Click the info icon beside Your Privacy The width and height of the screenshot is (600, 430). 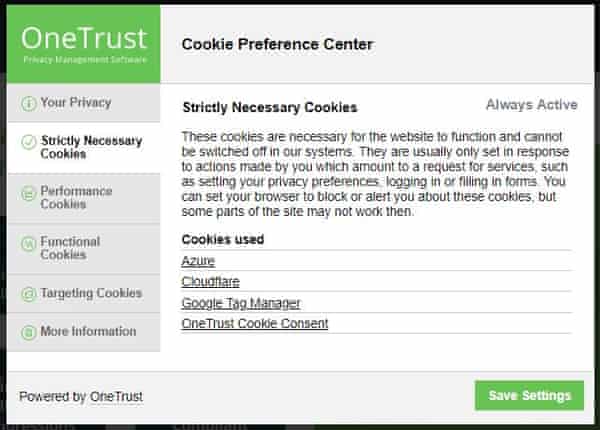pyautogui.click(x=29, y=103)
